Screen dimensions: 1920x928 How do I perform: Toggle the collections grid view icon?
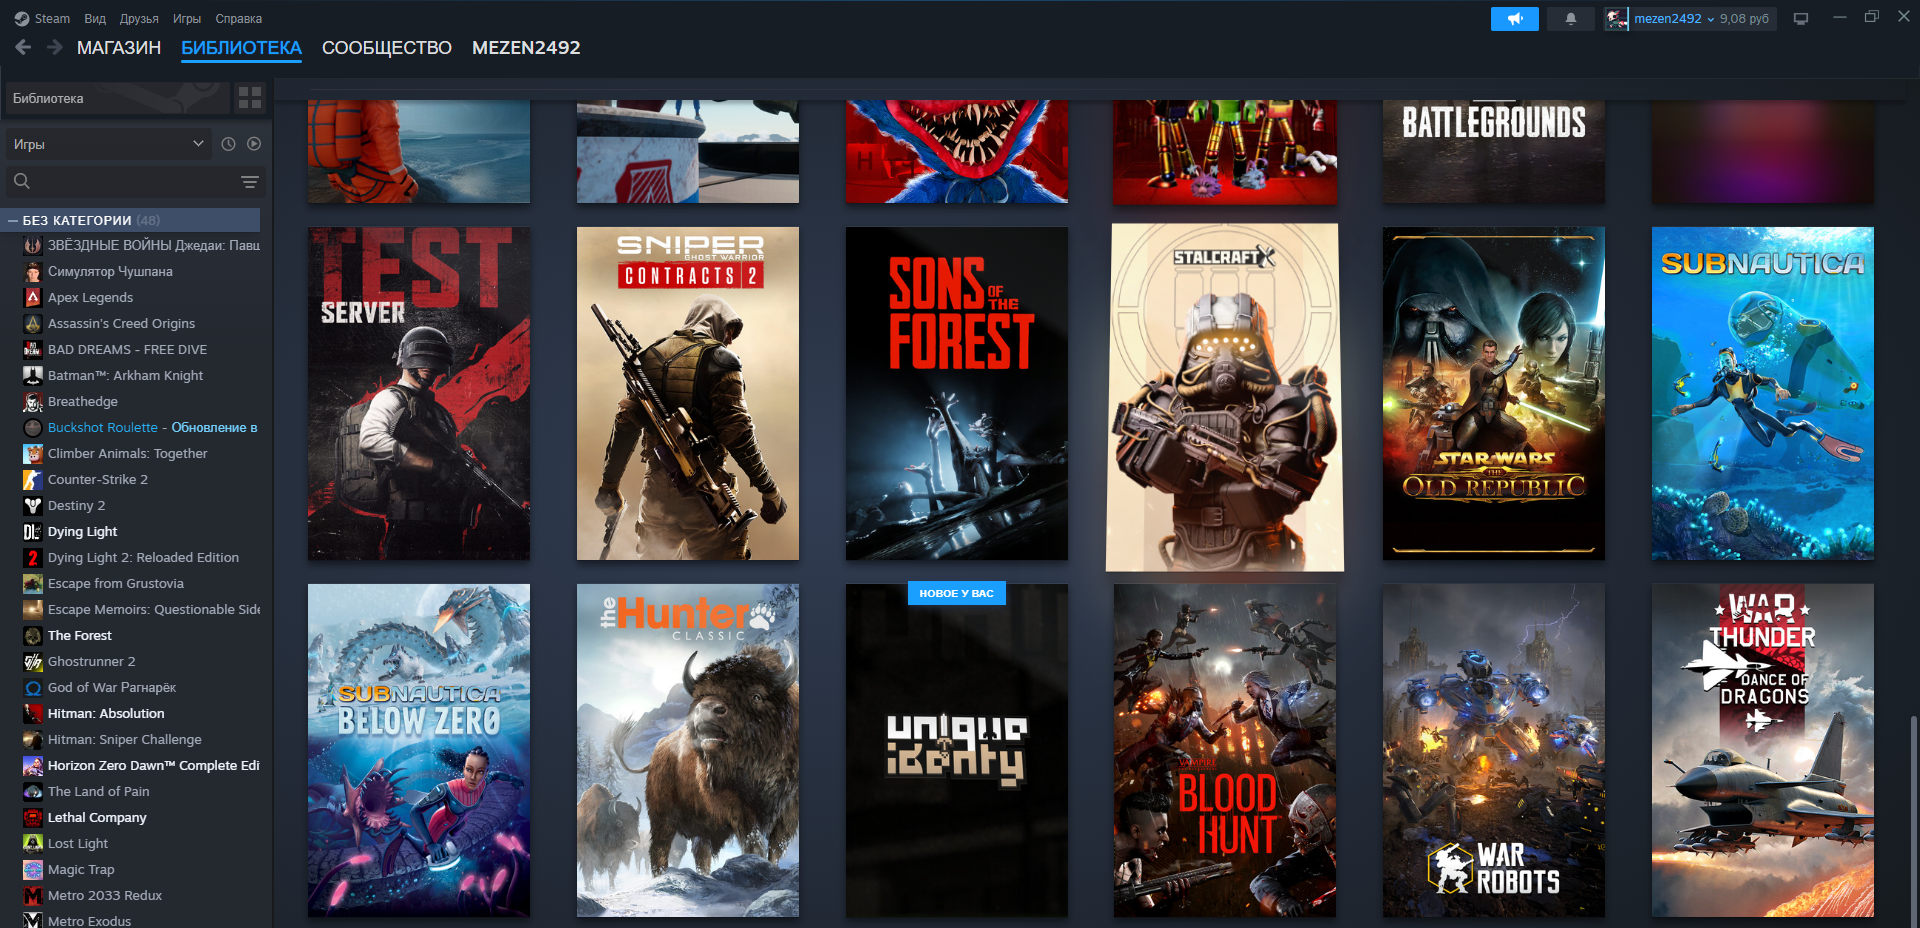pos(250,98)
